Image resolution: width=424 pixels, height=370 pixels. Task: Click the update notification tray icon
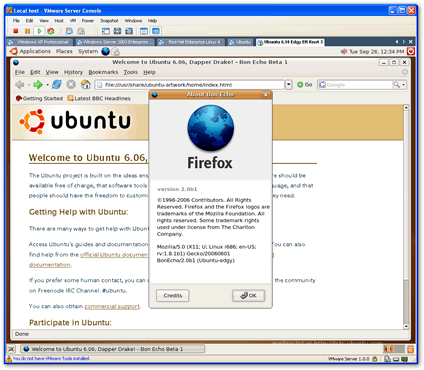tap(344, 51)
